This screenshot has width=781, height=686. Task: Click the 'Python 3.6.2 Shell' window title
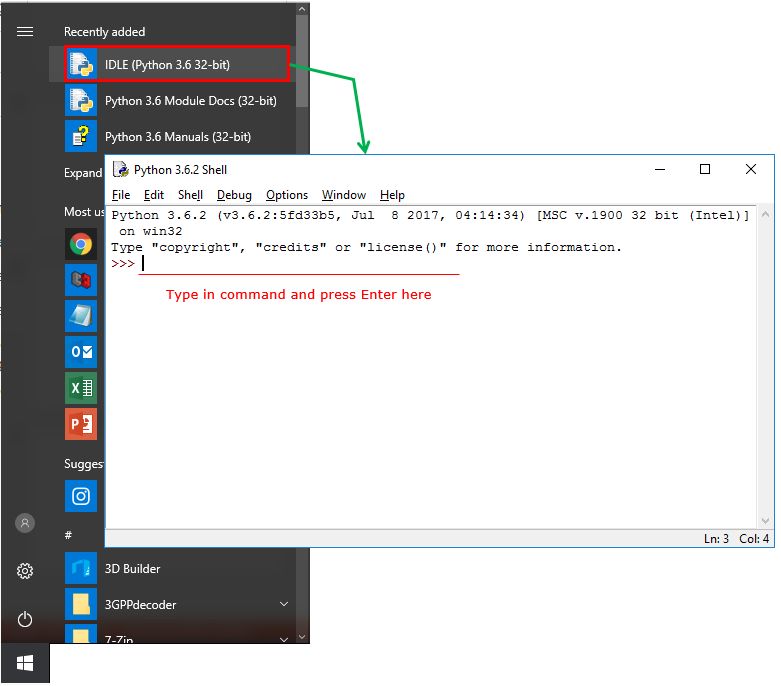tap(180, 170)
